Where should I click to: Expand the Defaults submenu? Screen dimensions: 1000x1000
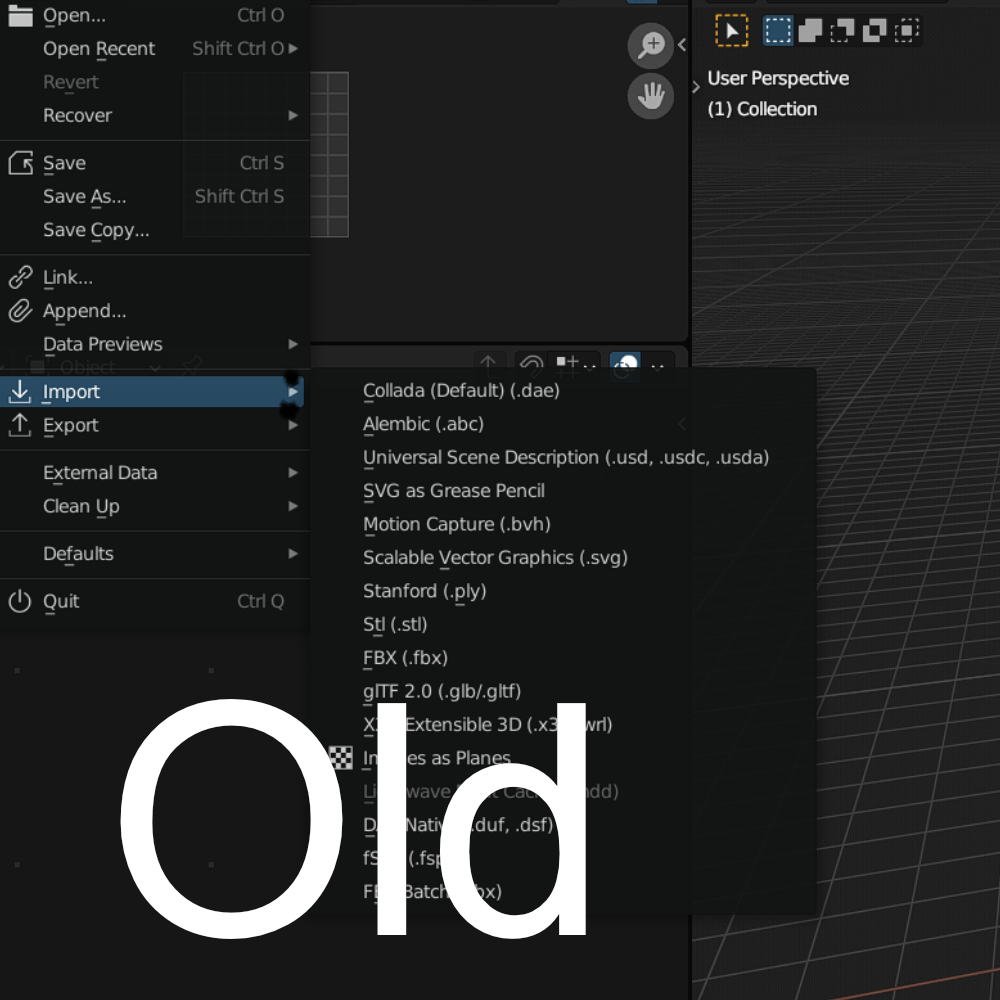tap(293, 554)
